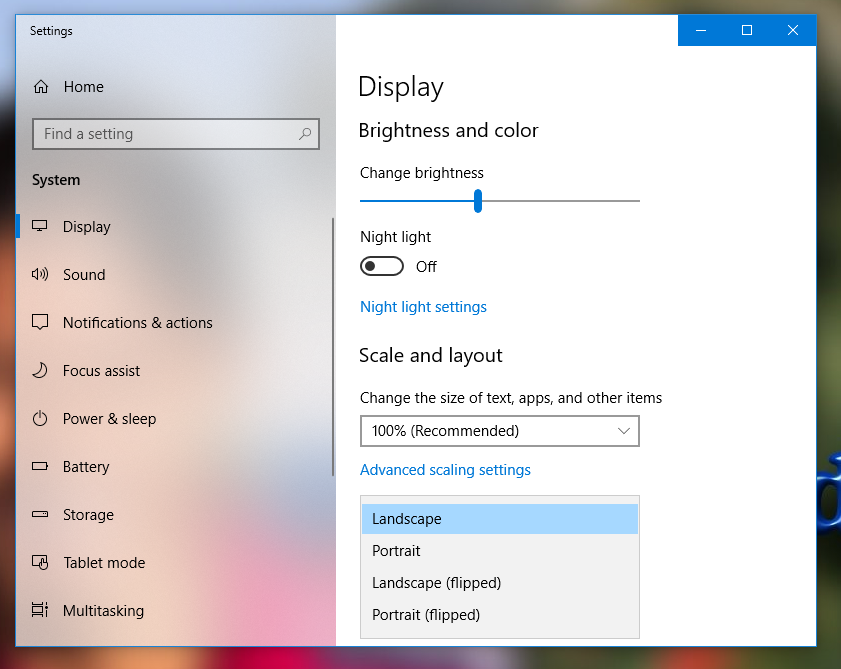The image size is (841, 669).
Task: Click the scaling dropdown chevron arrow
Action: [x=623, y=431]
